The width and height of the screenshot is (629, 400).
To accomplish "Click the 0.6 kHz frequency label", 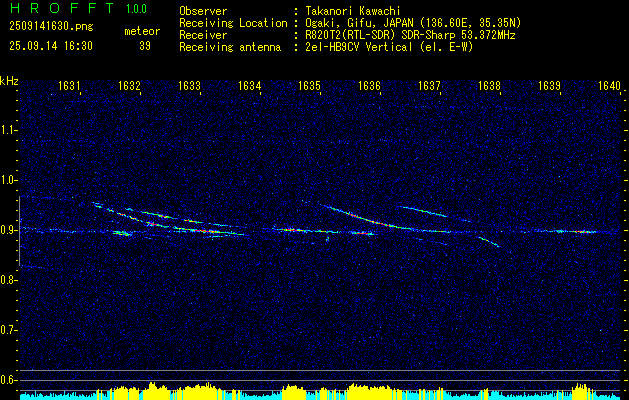I will click(x=8, y=380).
